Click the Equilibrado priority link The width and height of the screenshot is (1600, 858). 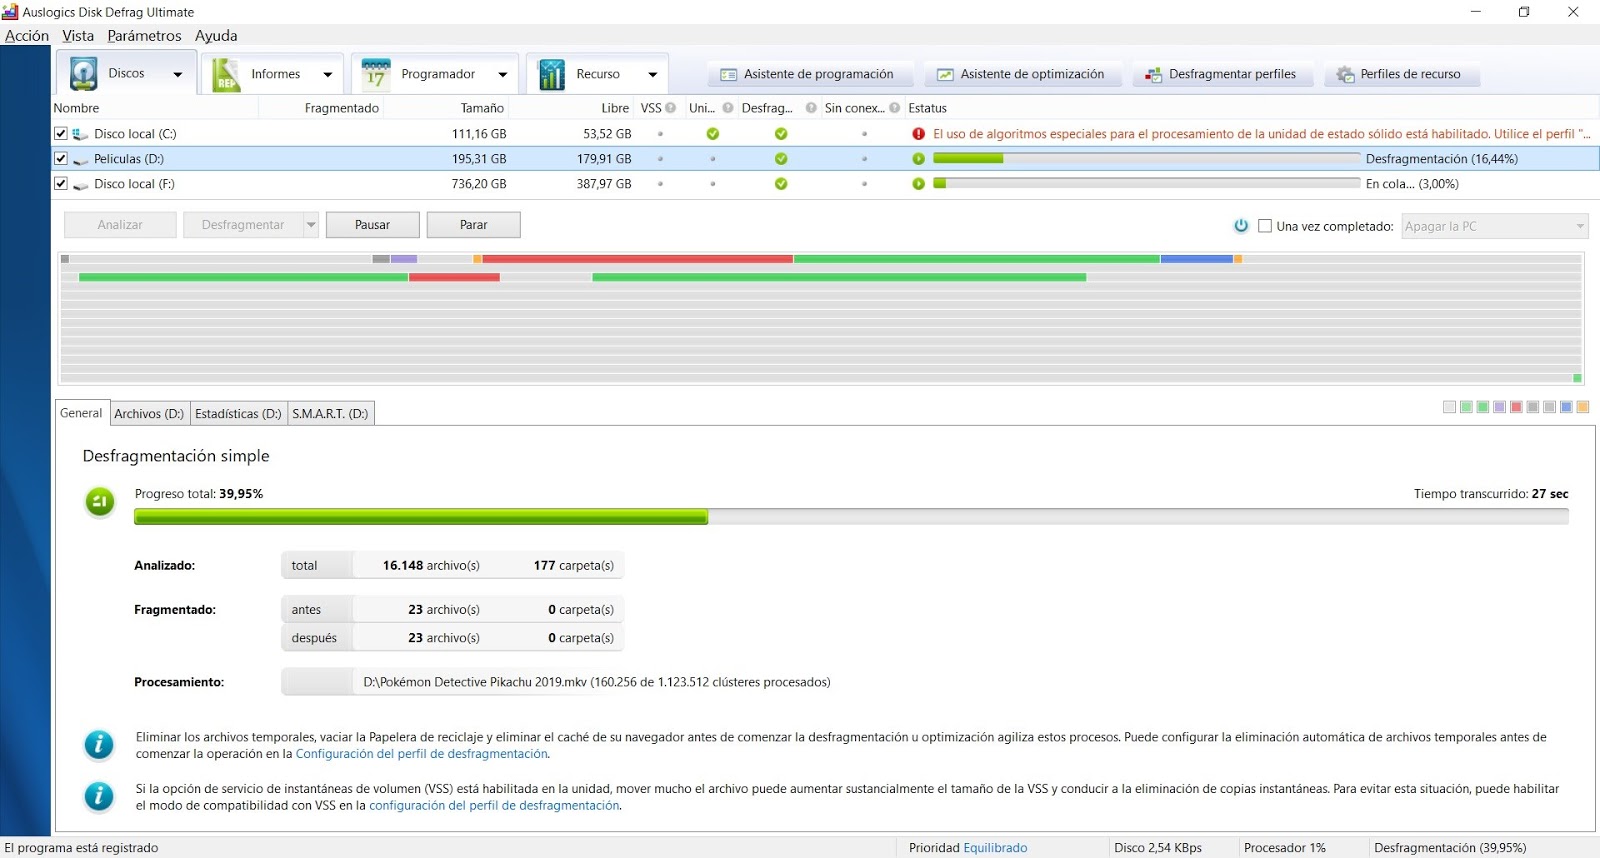click(x=995, y=848)
